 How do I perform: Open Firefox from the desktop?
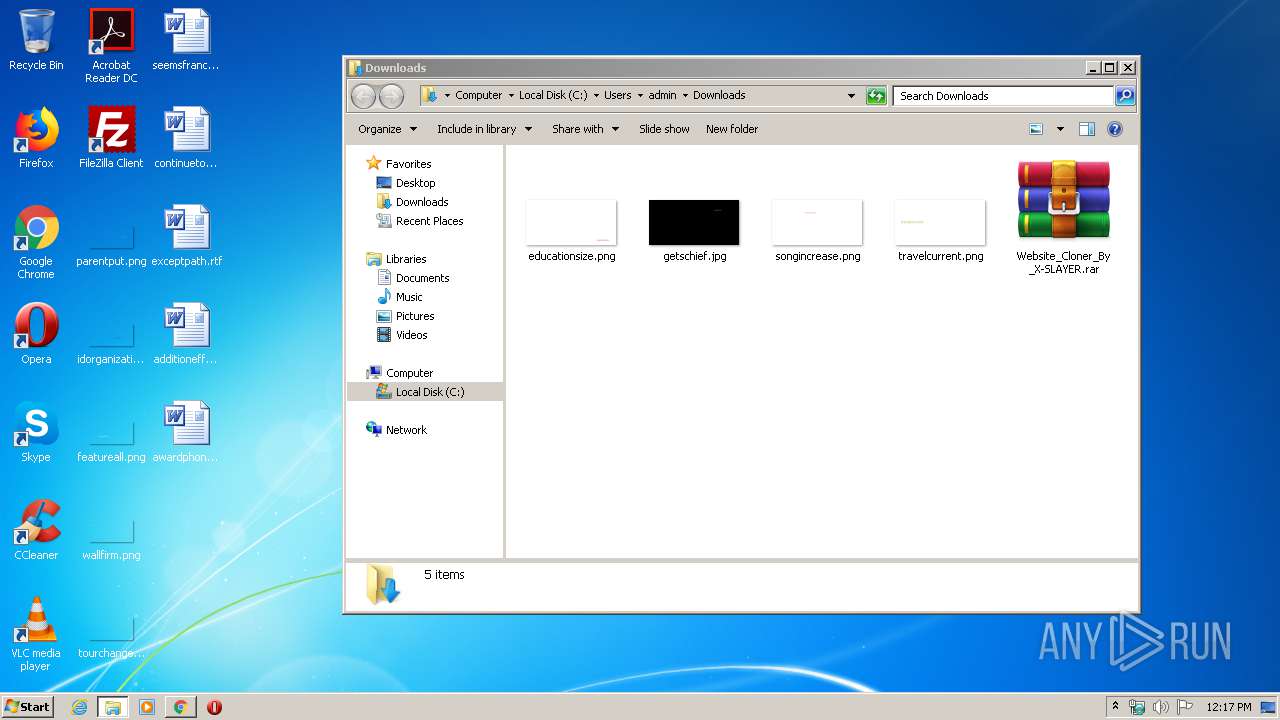36,138
